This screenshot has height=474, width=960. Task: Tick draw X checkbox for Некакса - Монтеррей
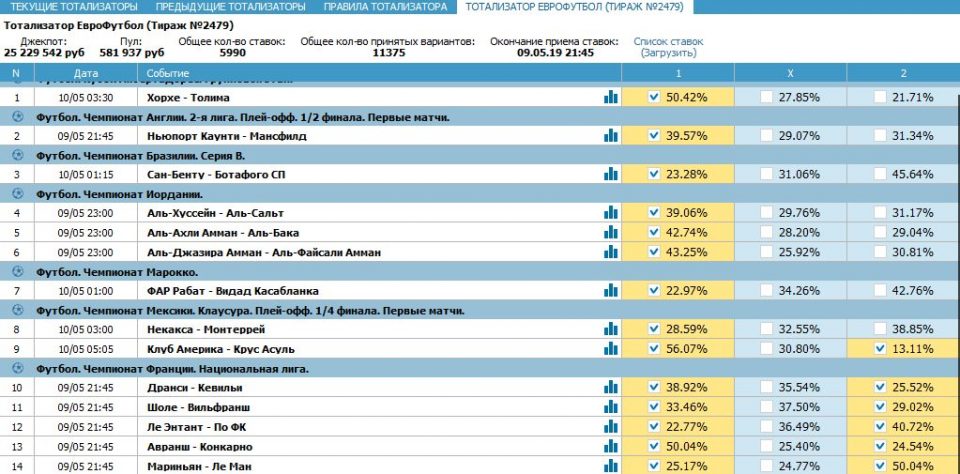pyautogui.click(x=766, y=329)
